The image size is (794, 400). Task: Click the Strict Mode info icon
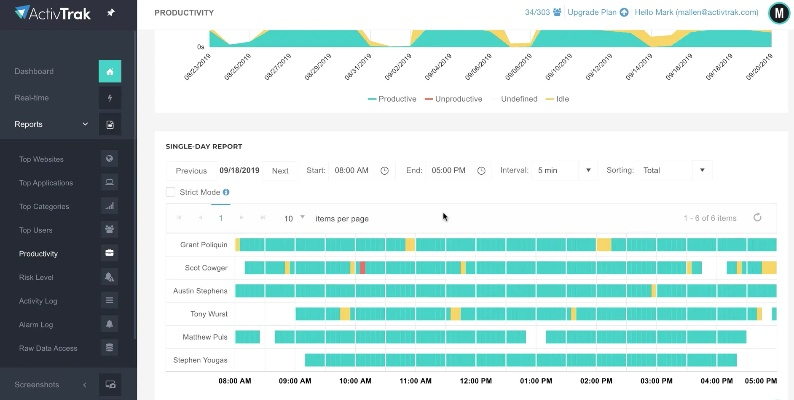(226, 192)
